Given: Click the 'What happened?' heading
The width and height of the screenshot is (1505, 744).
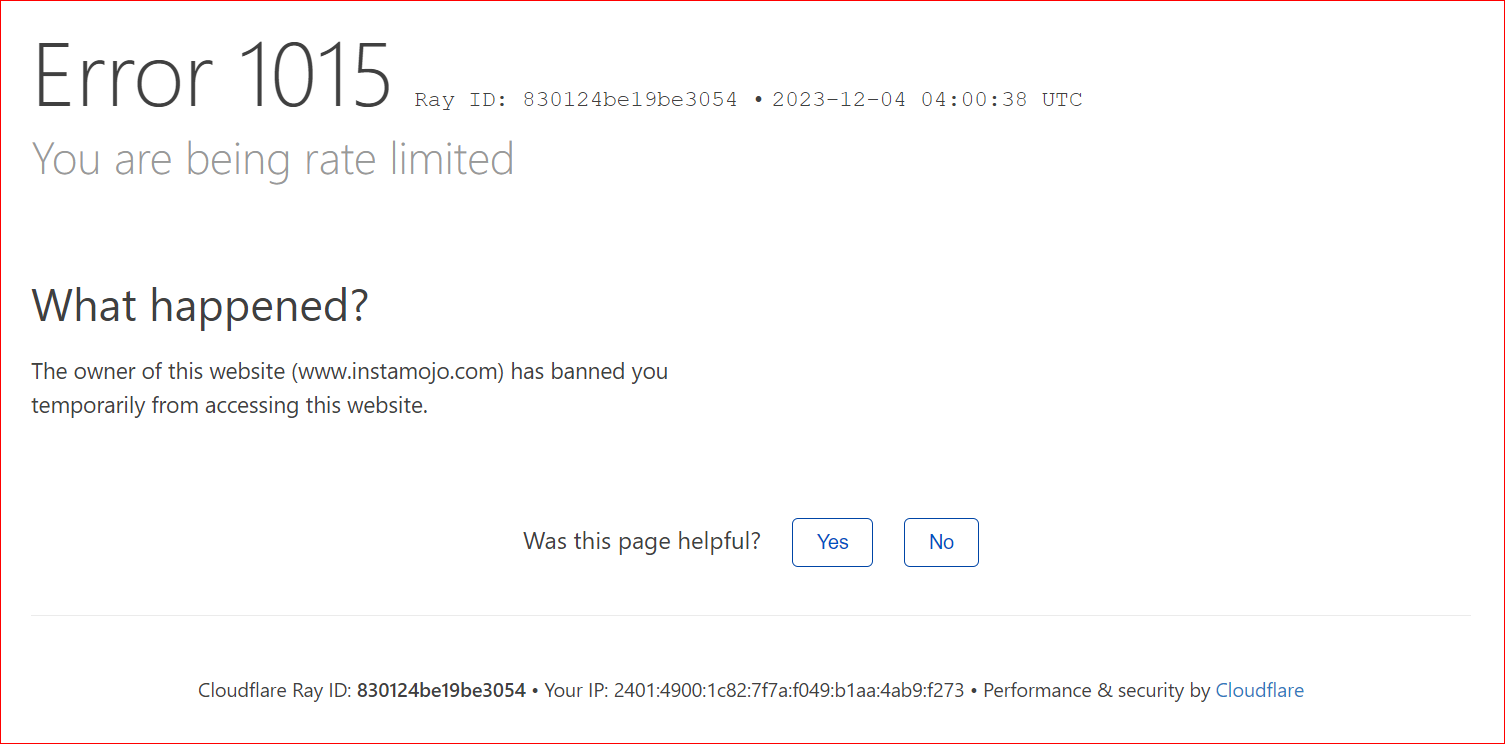Looking at the screenshot, I should coord(200,305).
